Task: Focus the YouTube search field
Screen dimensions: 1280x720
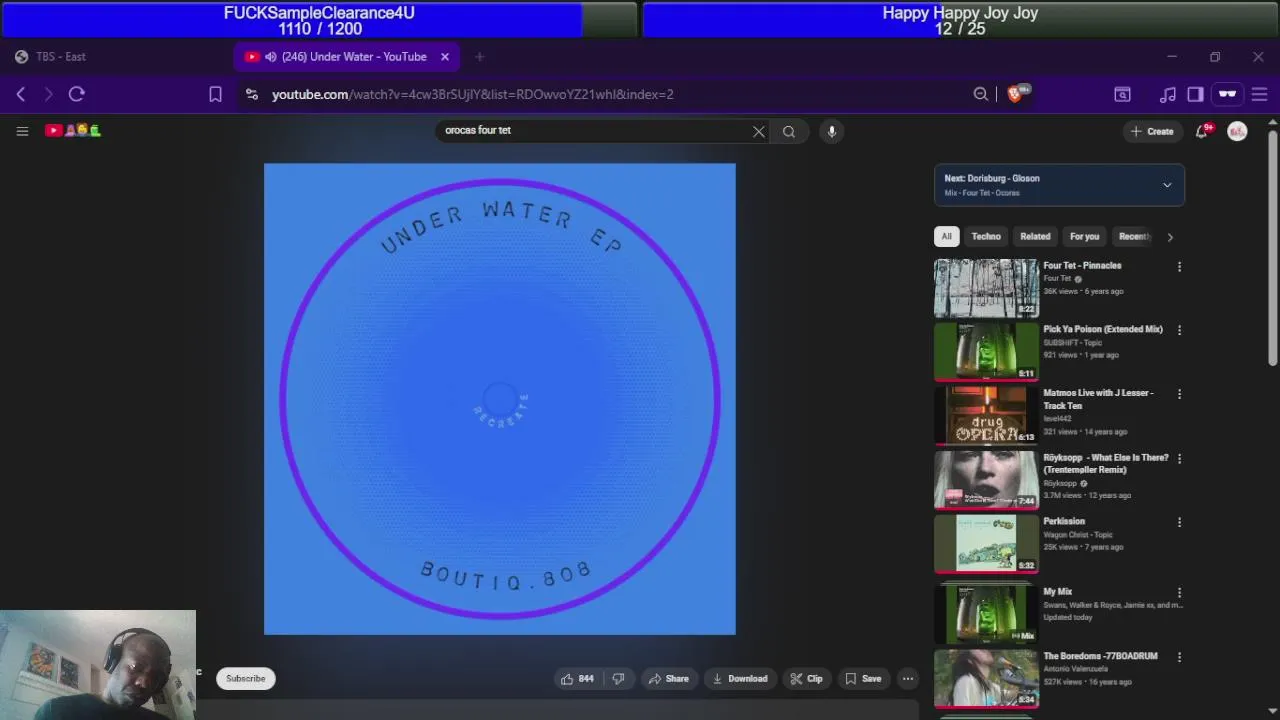Action: pos(595,131)
